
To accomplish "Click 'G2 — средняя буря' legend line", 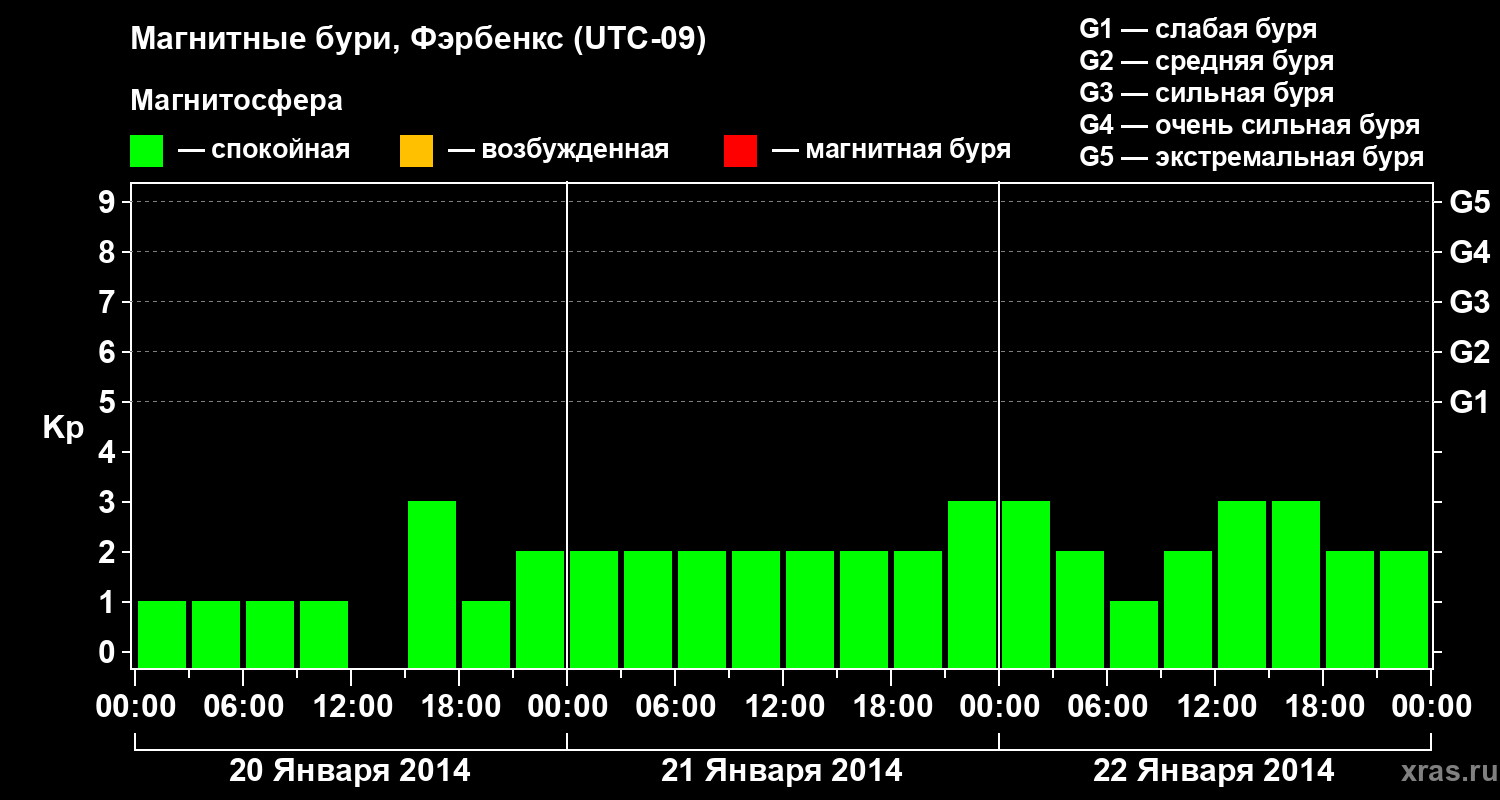I will pyautogui.click(x=1206, y=61).
